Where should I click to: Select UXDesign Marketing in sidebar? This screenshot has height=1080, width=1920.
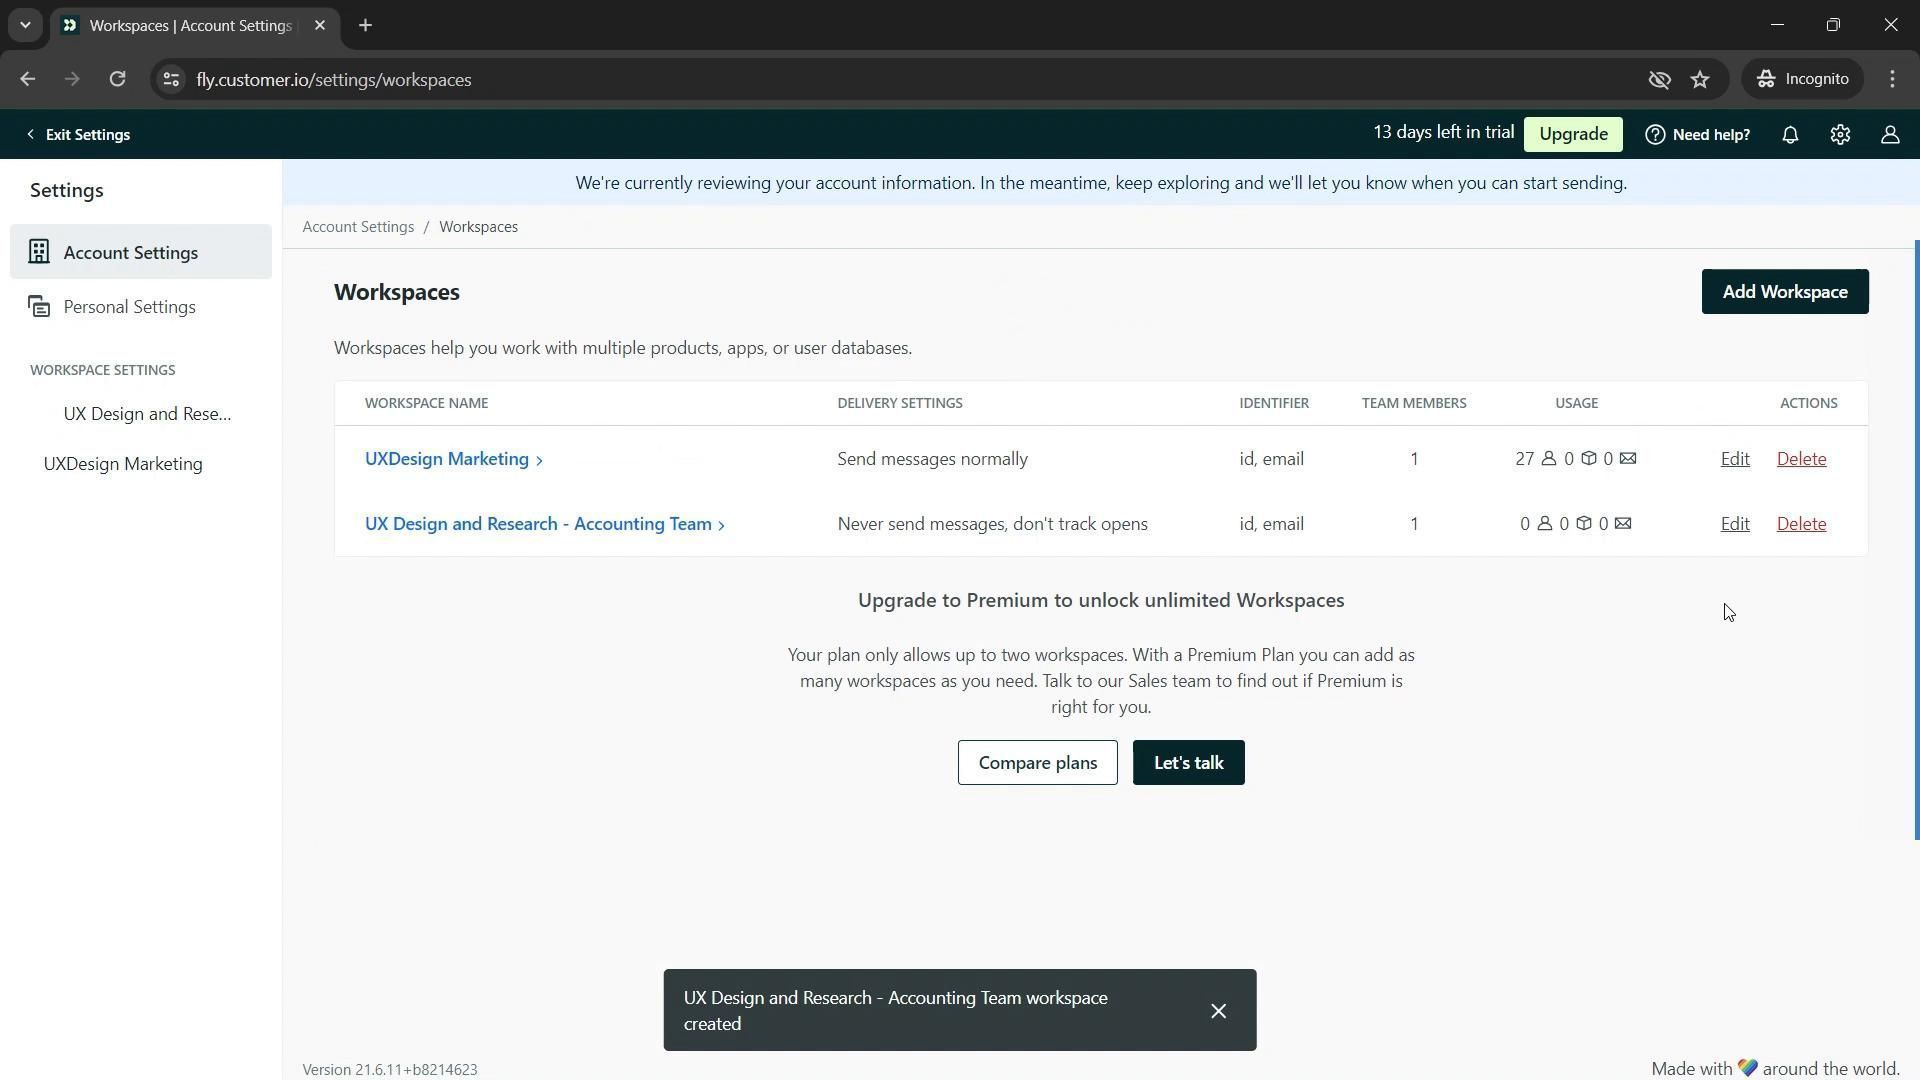123,464
